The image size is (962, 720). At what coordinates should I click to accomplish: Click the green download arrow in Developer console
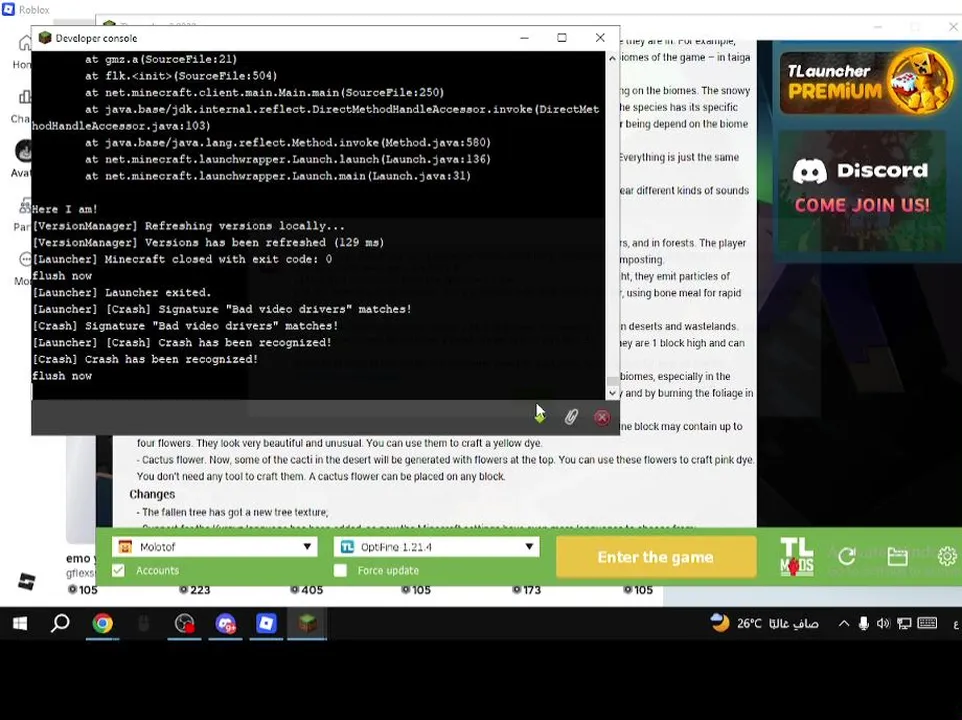(x=539, y=417)
